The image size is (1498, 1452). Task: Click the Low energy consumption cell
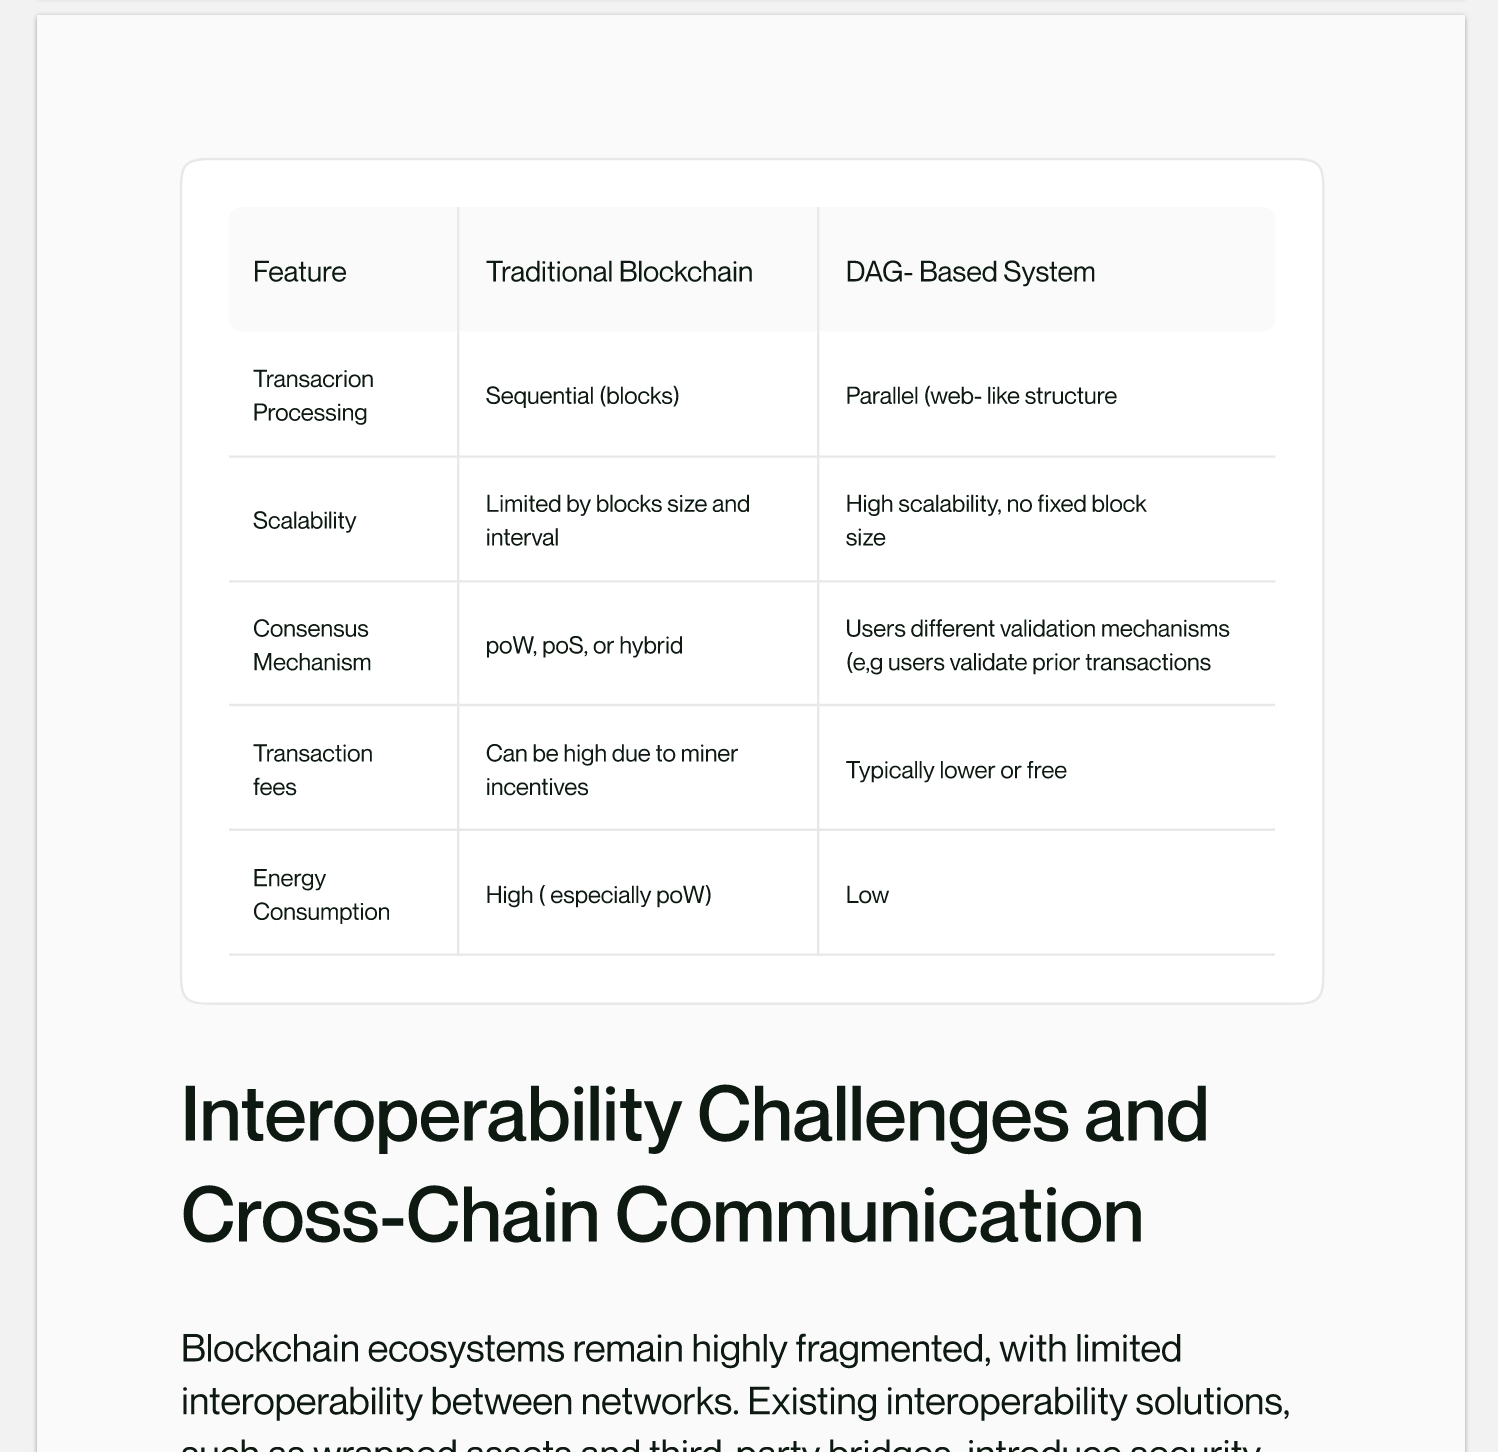pos(866,895)
